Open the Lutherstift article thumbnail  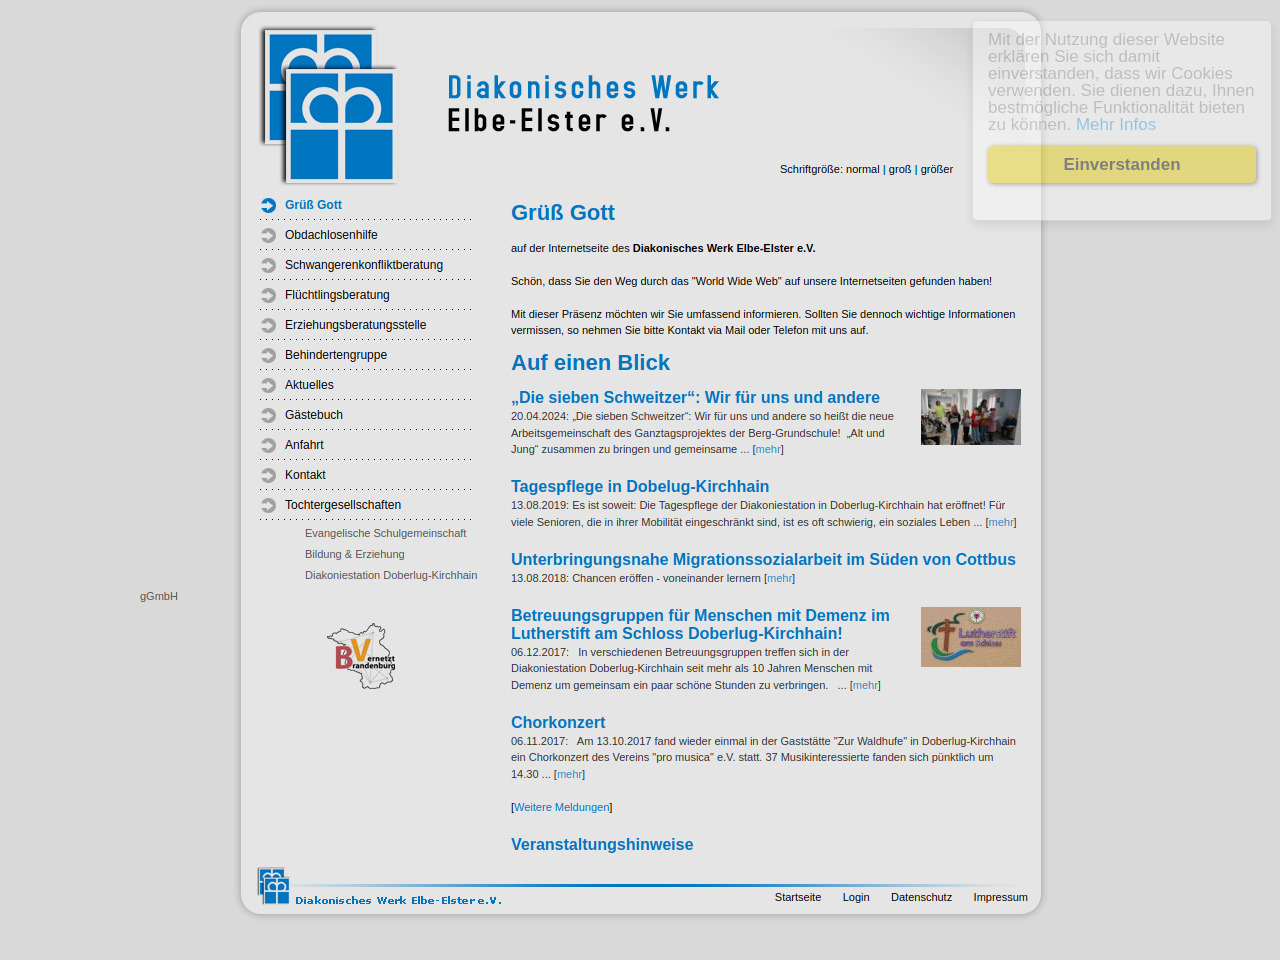point(970,637)
